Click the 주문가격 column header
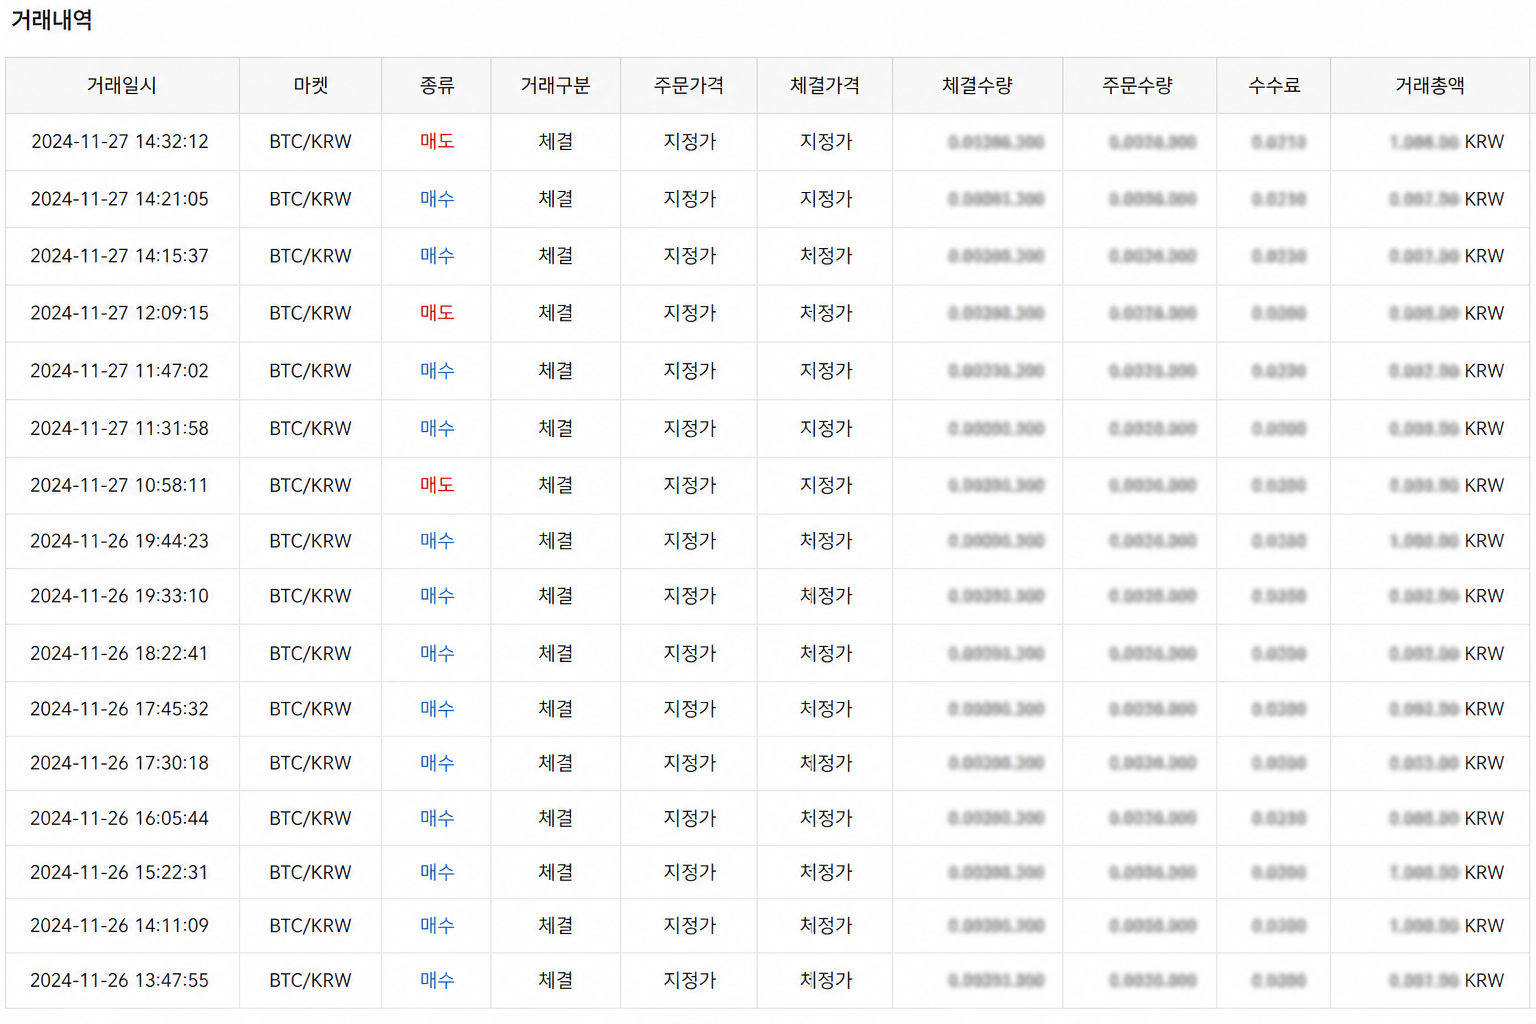This screenshot has height=1024, width=1536. pyautogui.click(x=689, y=86)
